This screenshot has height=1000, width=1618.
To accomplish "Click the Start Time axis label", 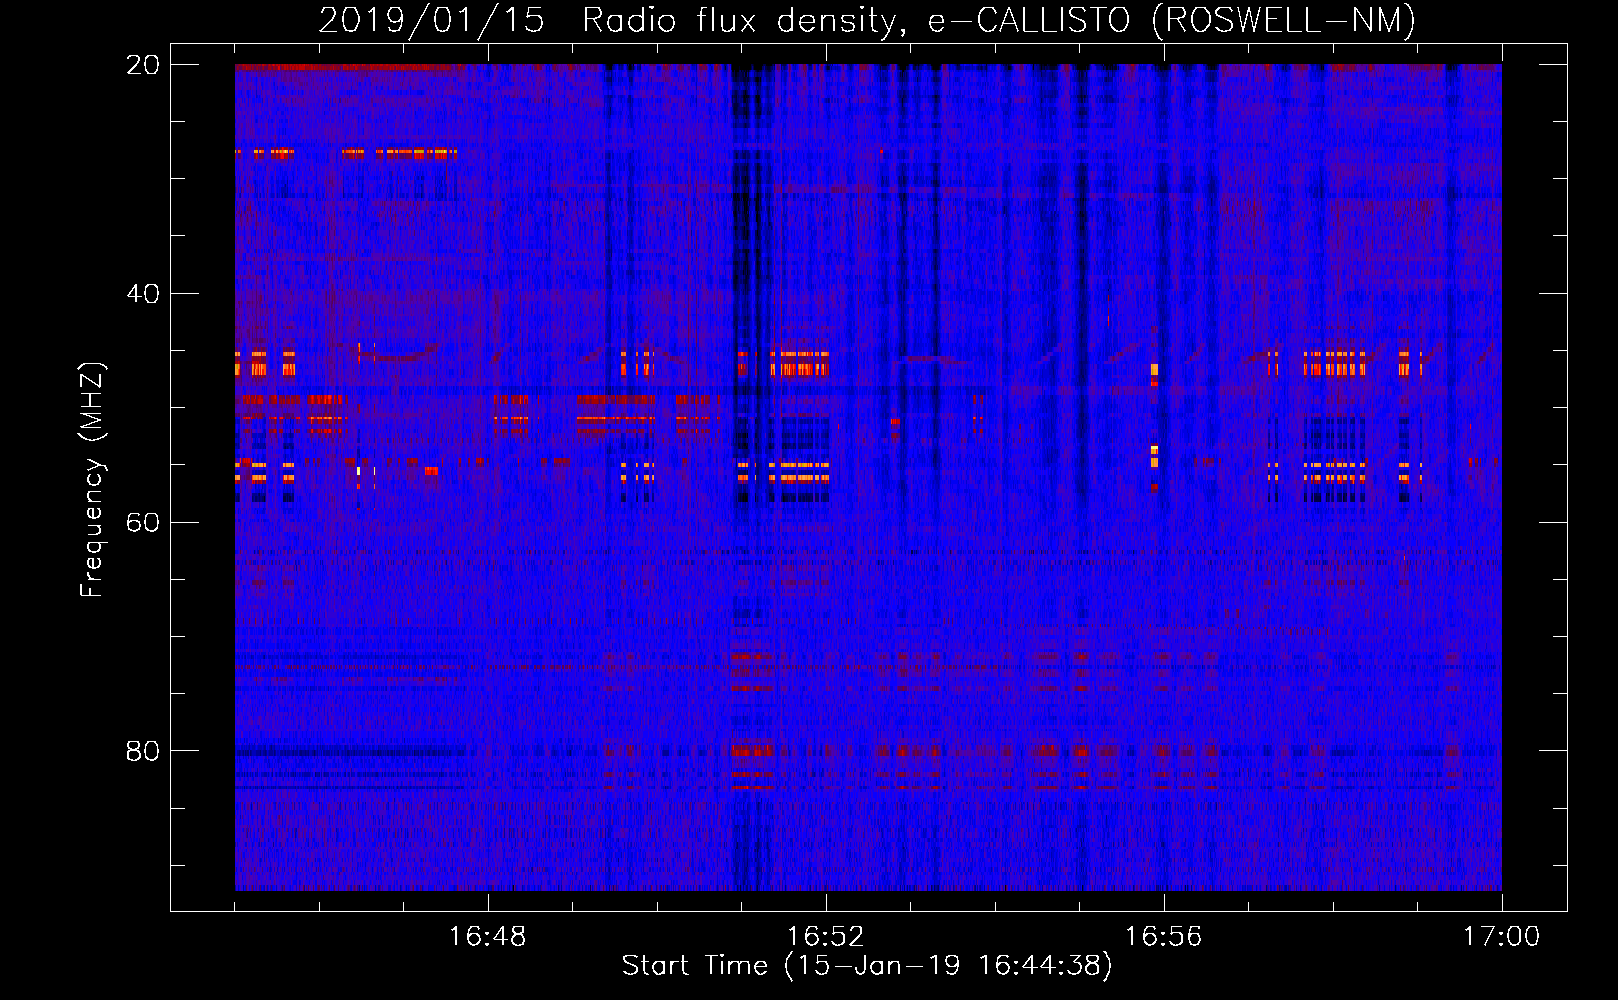I will point(867,966).
